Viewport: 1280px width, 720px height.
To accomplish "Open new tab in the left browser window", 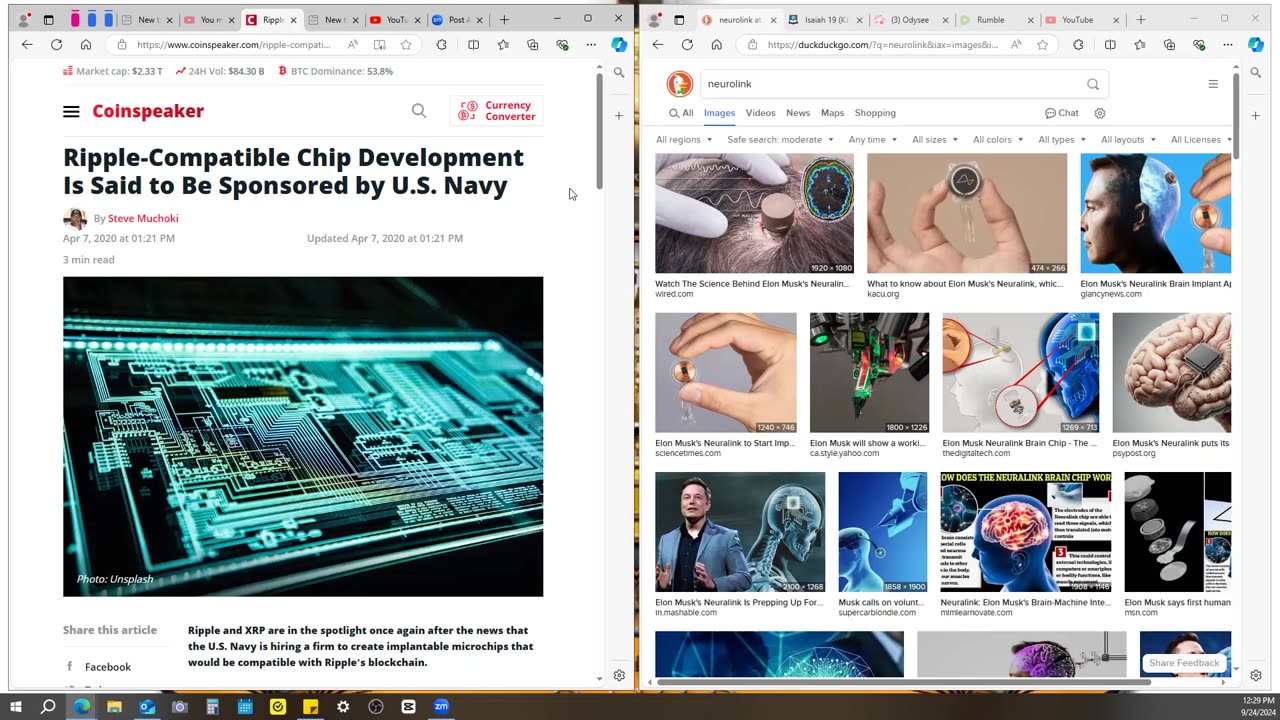I will 504,20.
